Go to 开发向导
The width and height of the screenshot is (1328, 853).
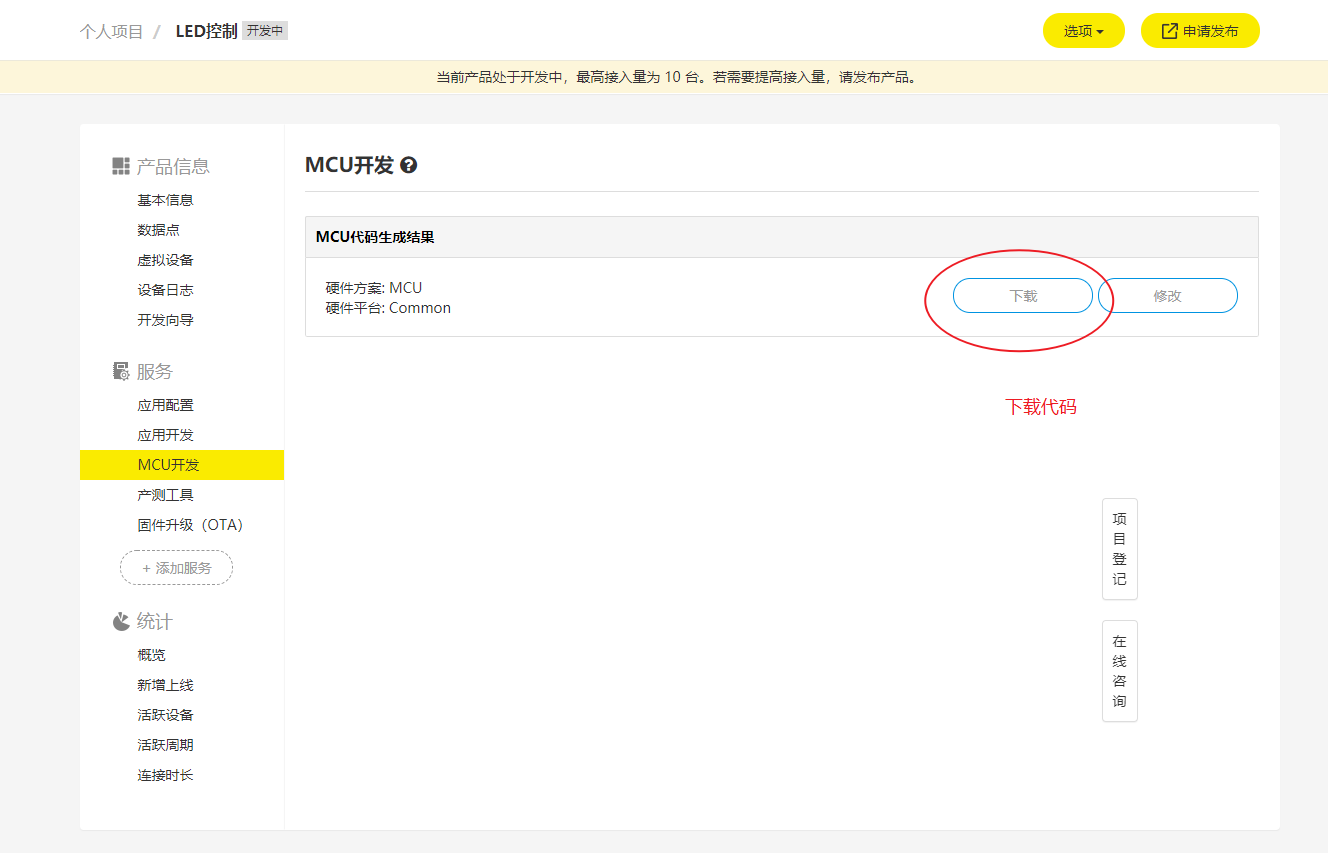166,319
